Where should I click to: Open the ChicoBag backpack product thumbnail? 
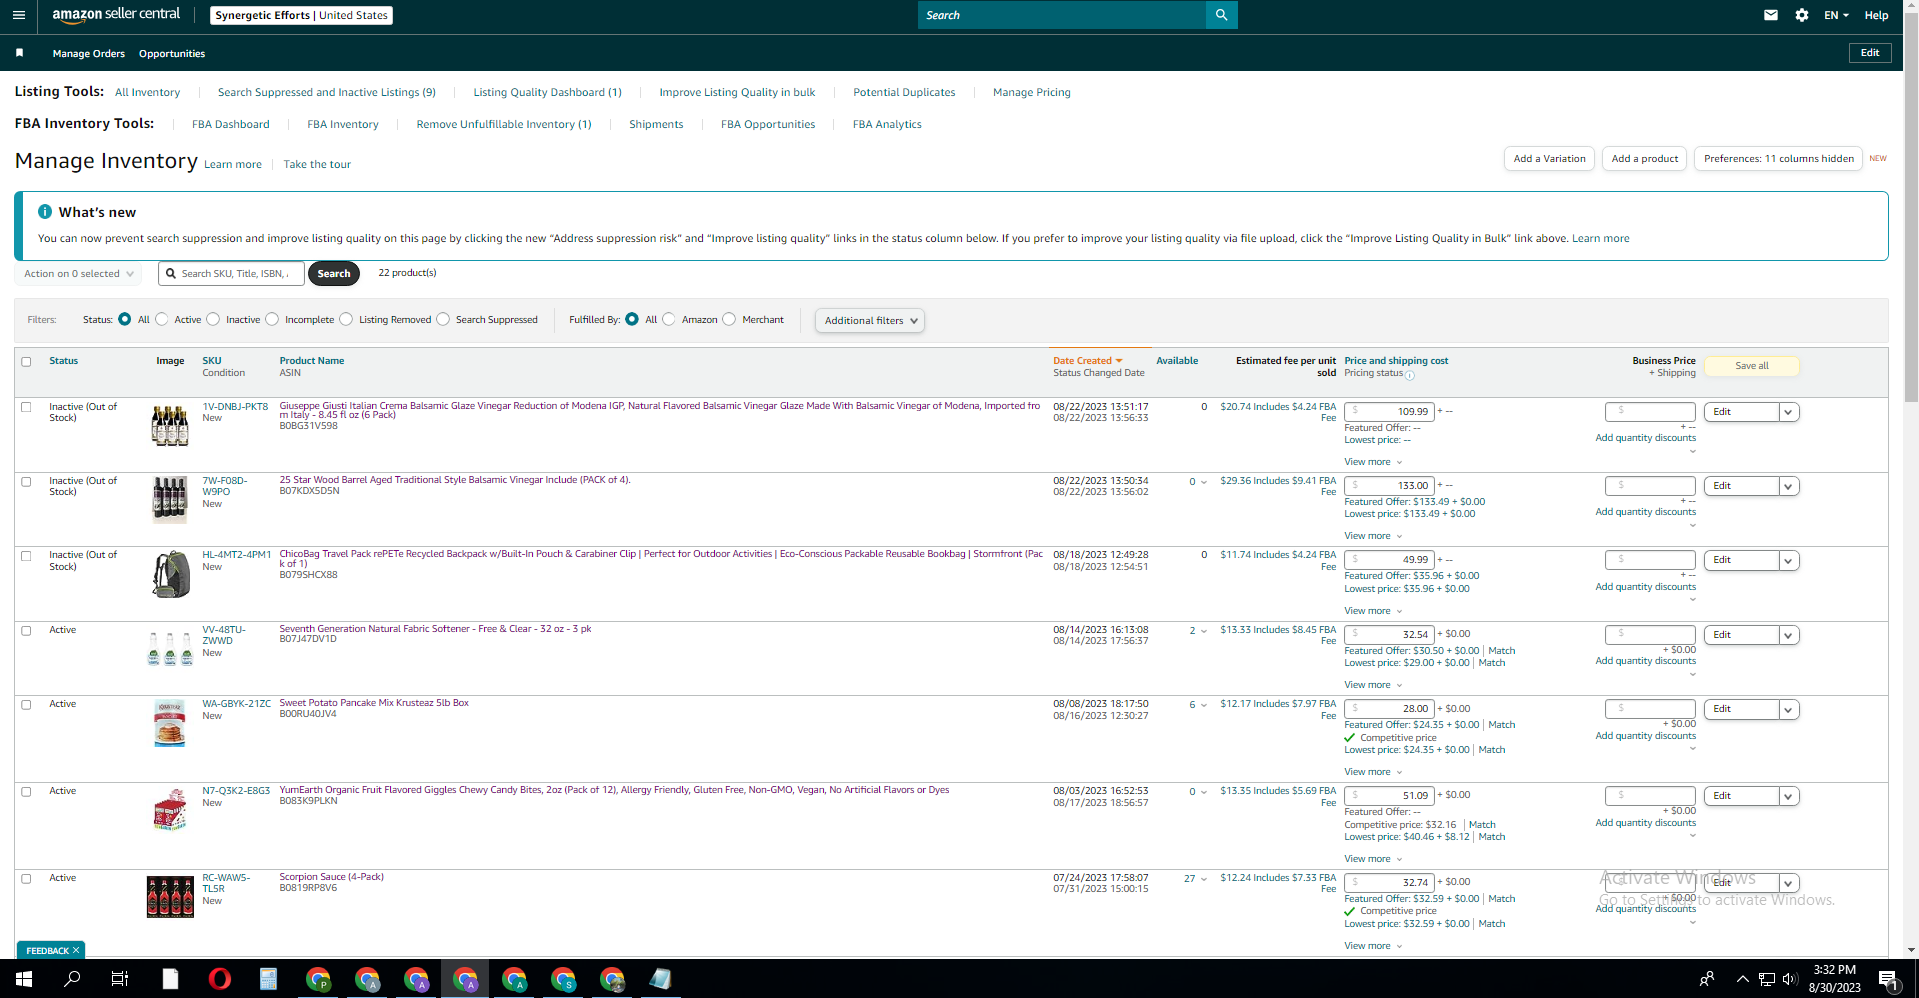tap(170, 574)
